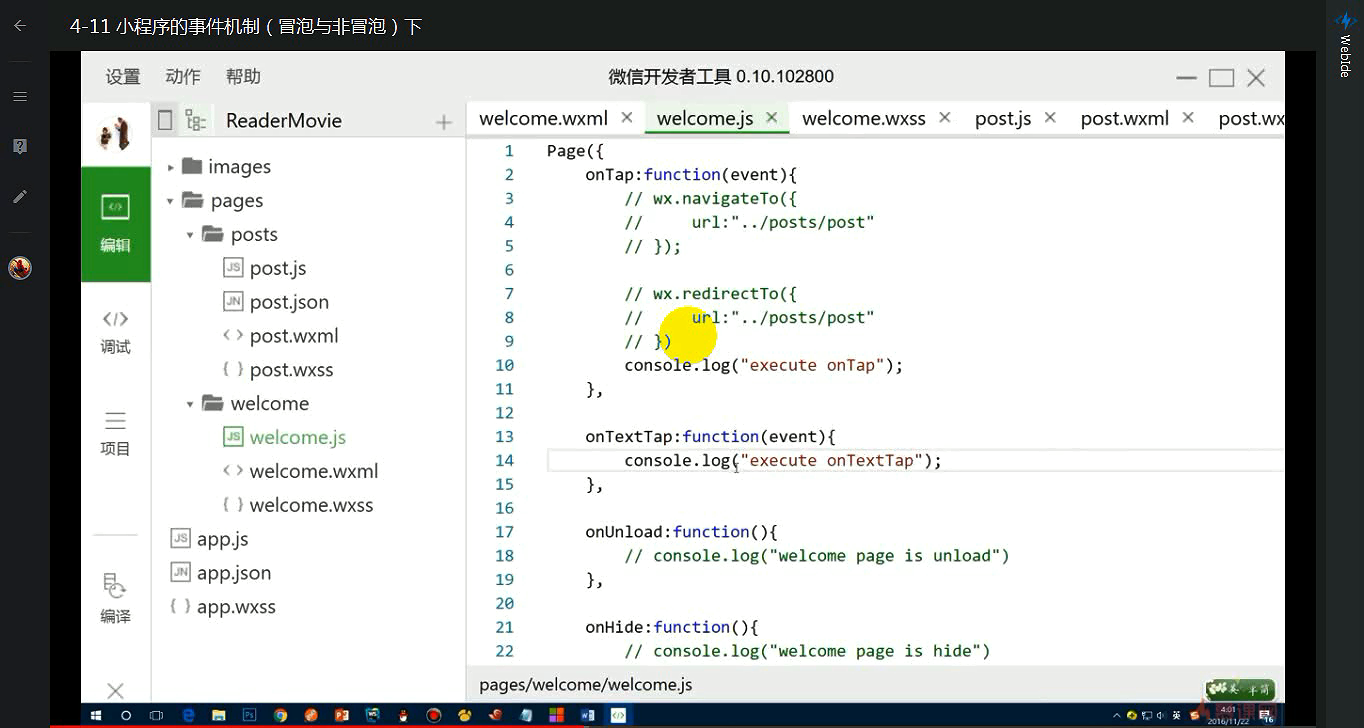
Task: Click the onTextTap function line
Action: pos(710,437)
